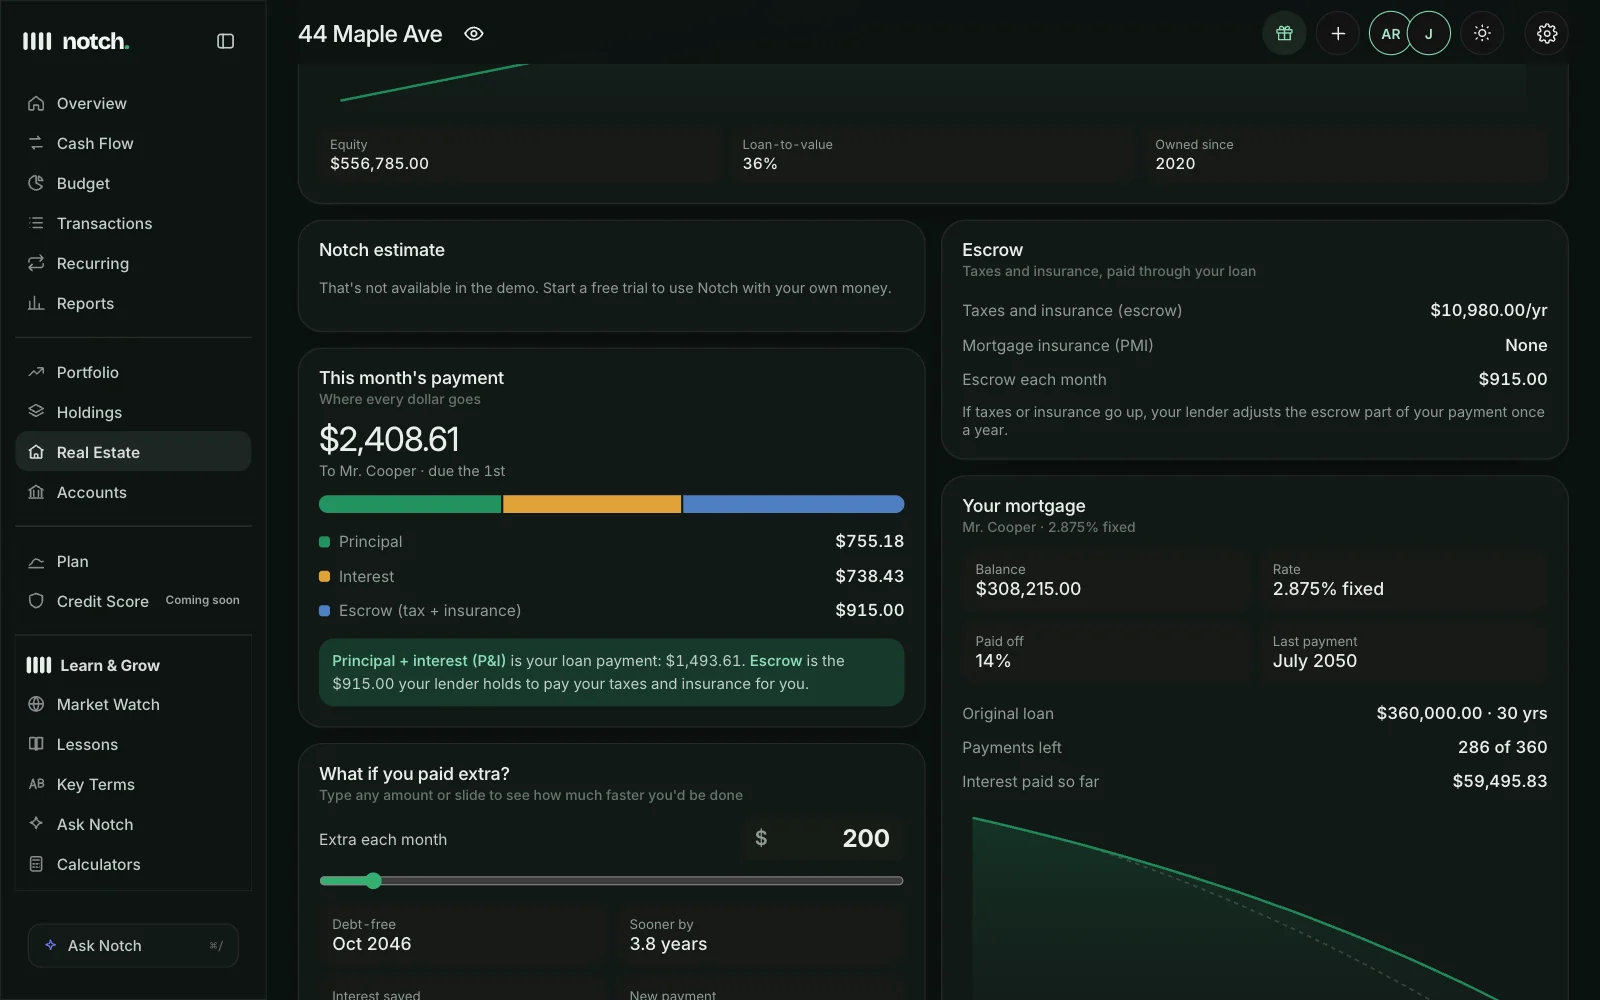Image resolution: width=1600 pixels, height=1000 pixels.
Task: Open the gift rewards icon
Action: 1284,34
